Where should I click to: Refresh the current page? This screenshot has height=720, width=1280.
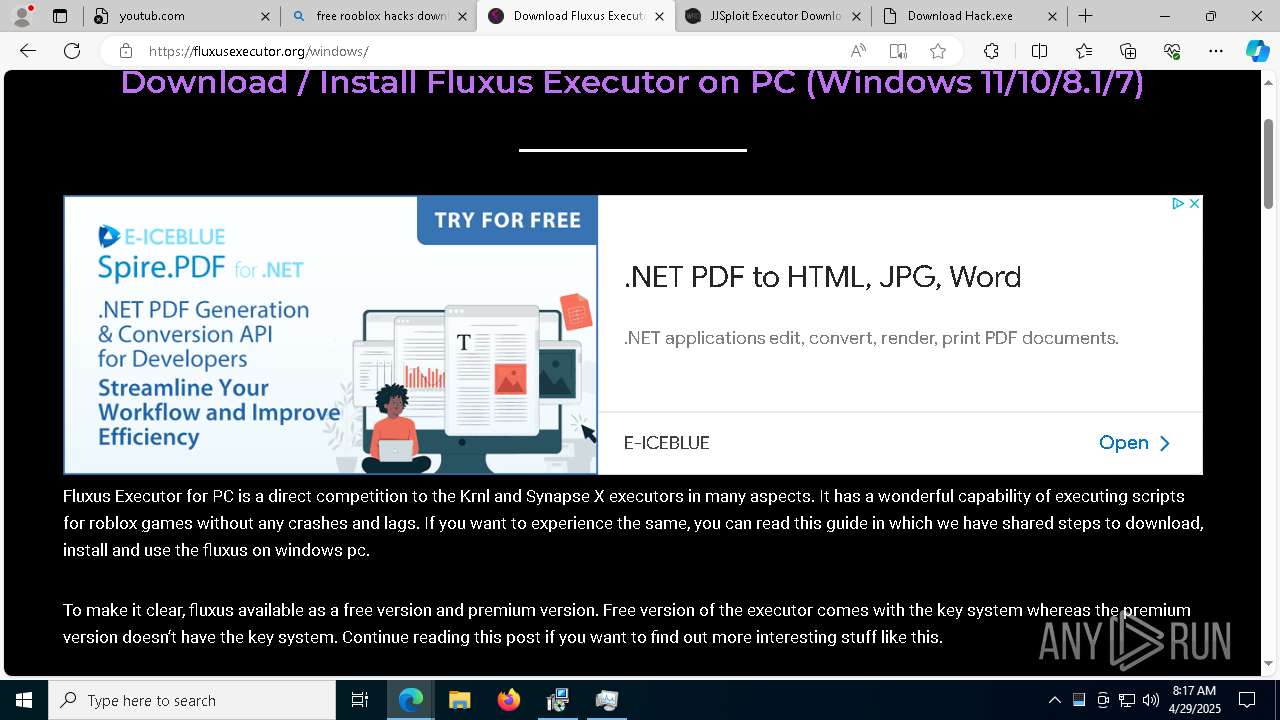[72, 51]
